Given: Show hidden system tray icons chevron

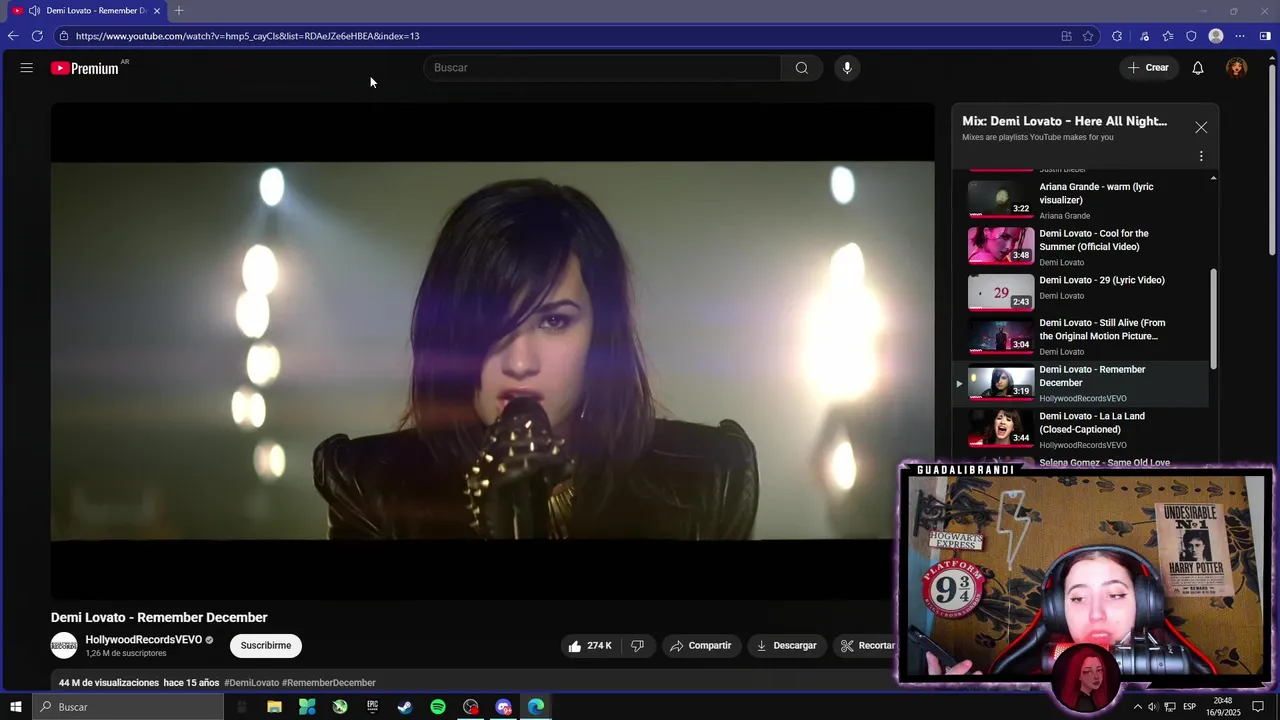Looking at the screenshot, I should 1137,707.
